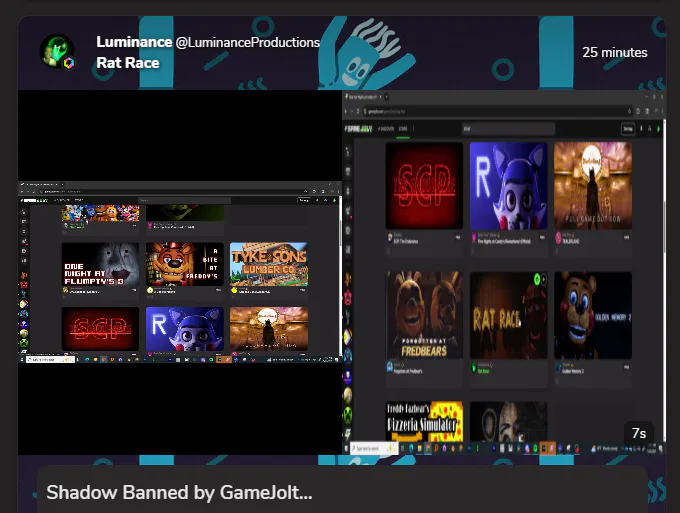Click the address bar in the right recorded browser window

tap(497, 111)
